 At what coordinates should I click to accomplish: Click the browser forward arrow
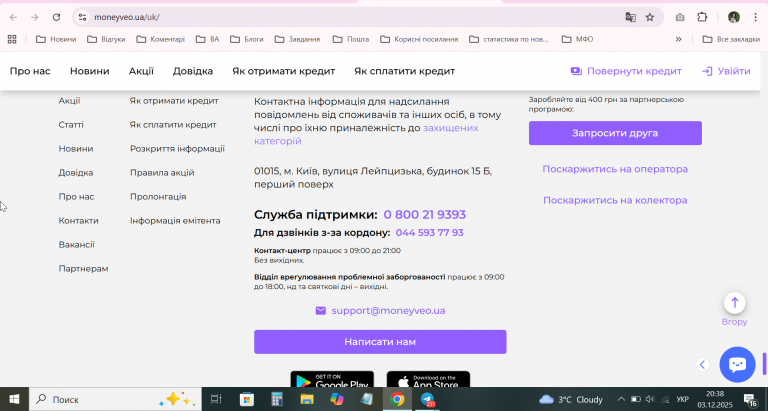click(34, 17)
